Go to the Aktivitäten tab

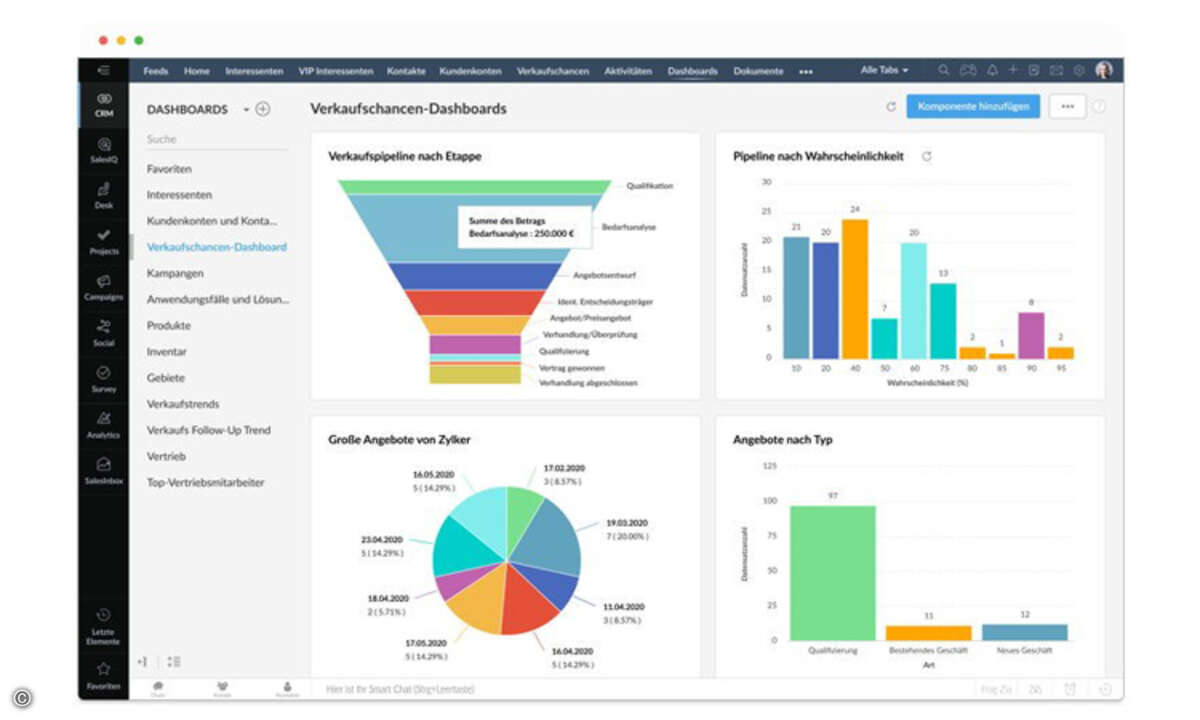[x=628, y=72]
